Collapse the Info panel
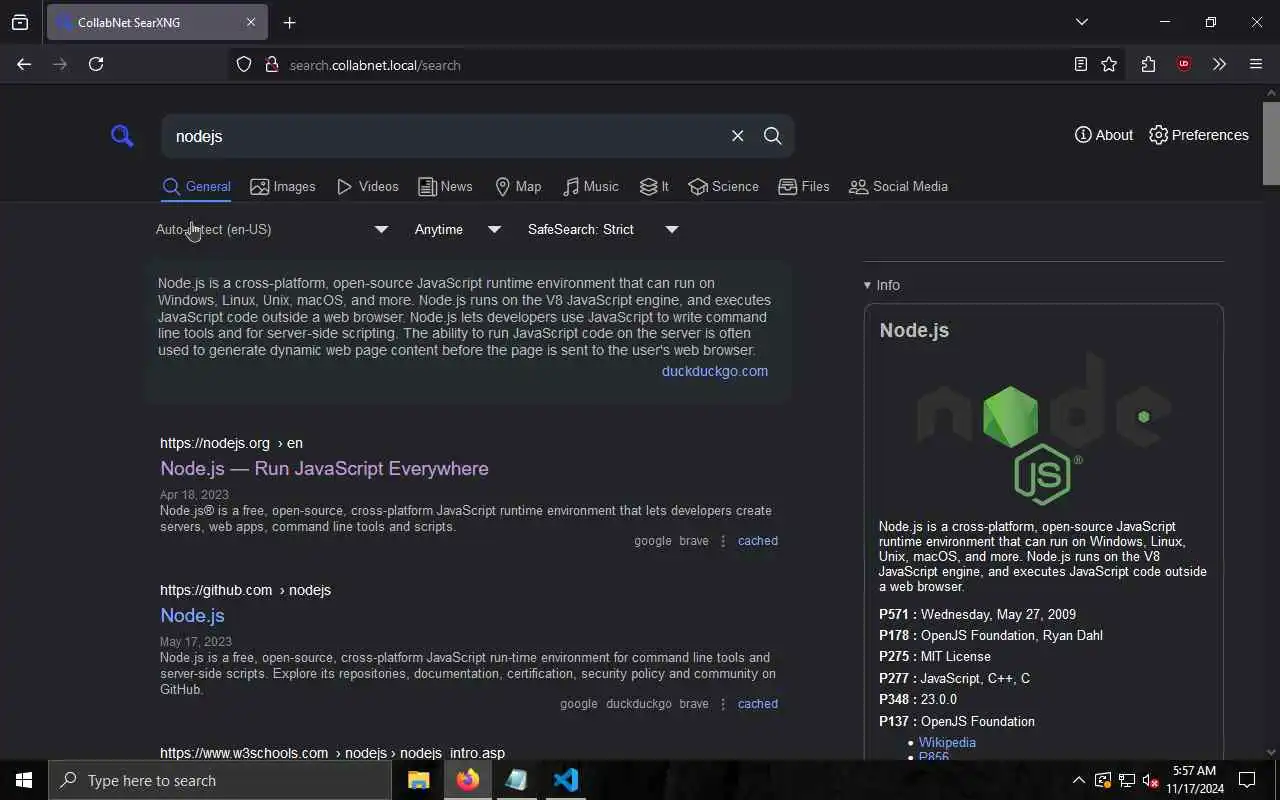 click(x=882, y=285)
